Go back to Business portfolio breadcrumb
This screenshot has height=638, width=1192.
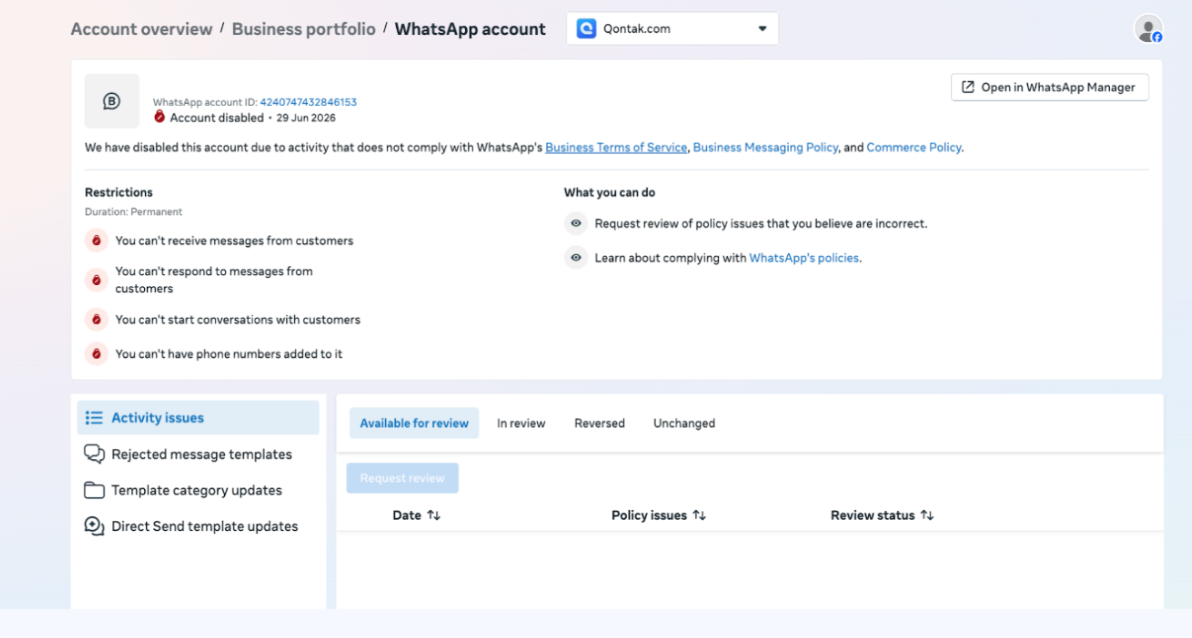click(x=303, y=29)
